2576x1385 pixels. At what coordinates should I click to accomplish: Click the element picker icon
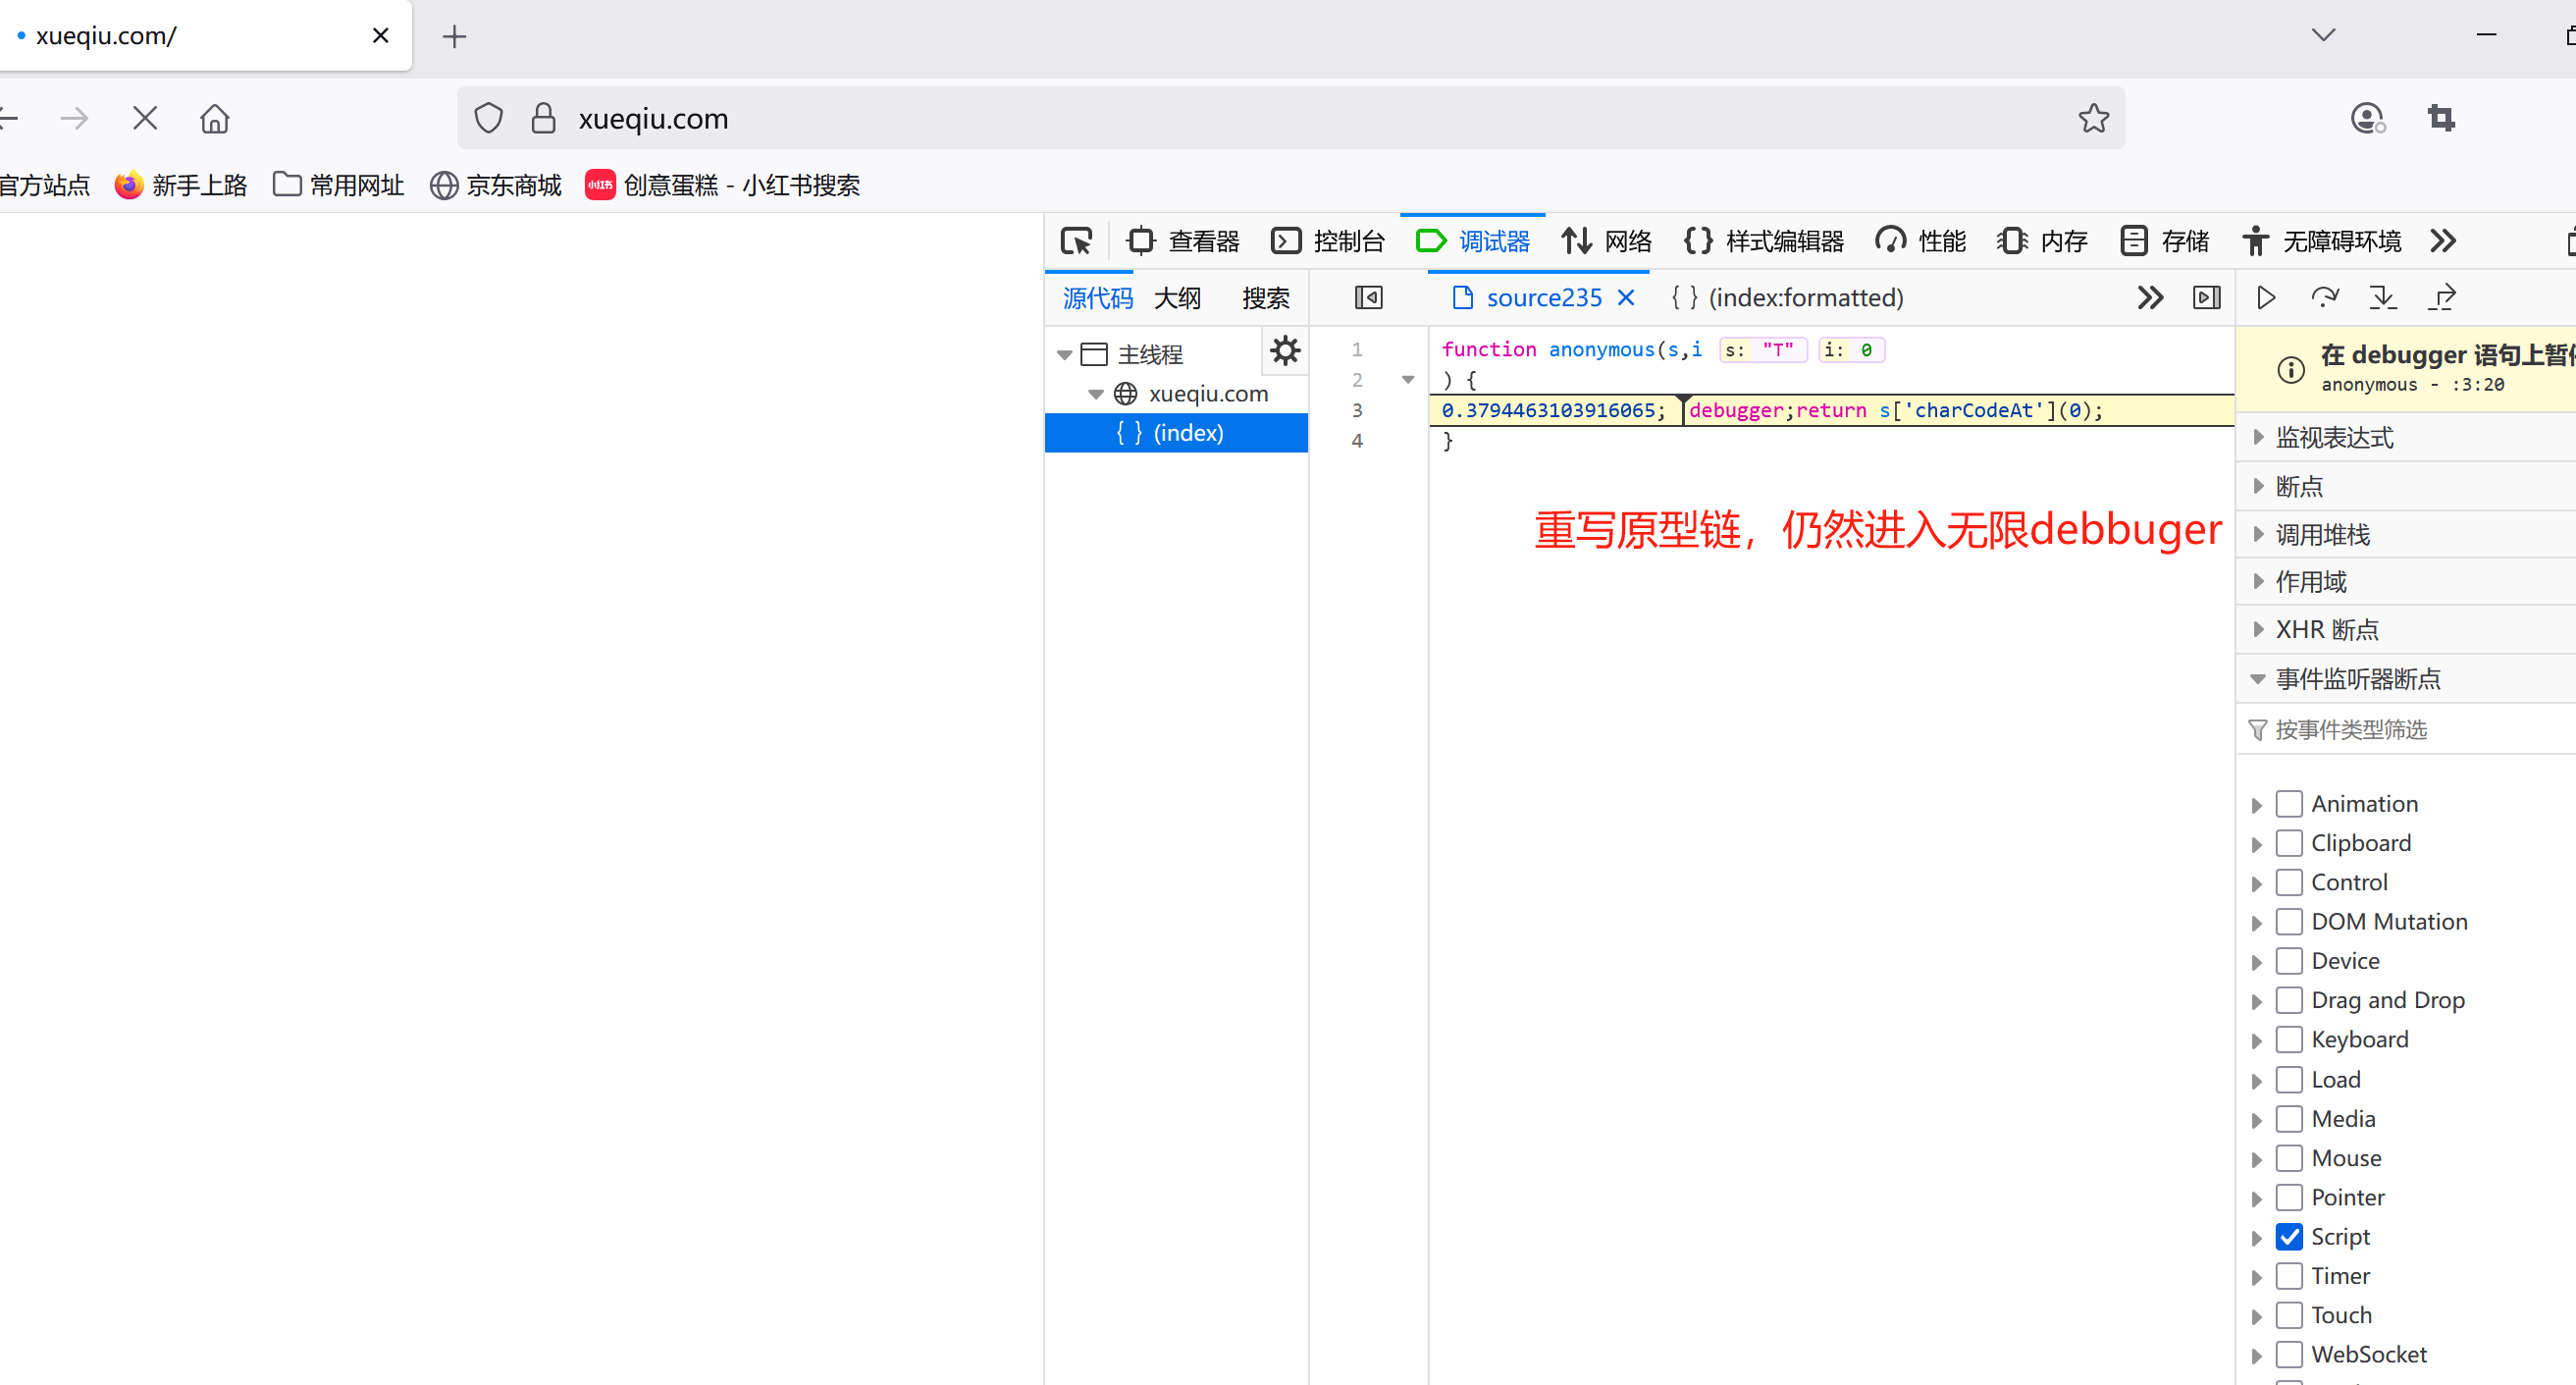[1076, 241]
